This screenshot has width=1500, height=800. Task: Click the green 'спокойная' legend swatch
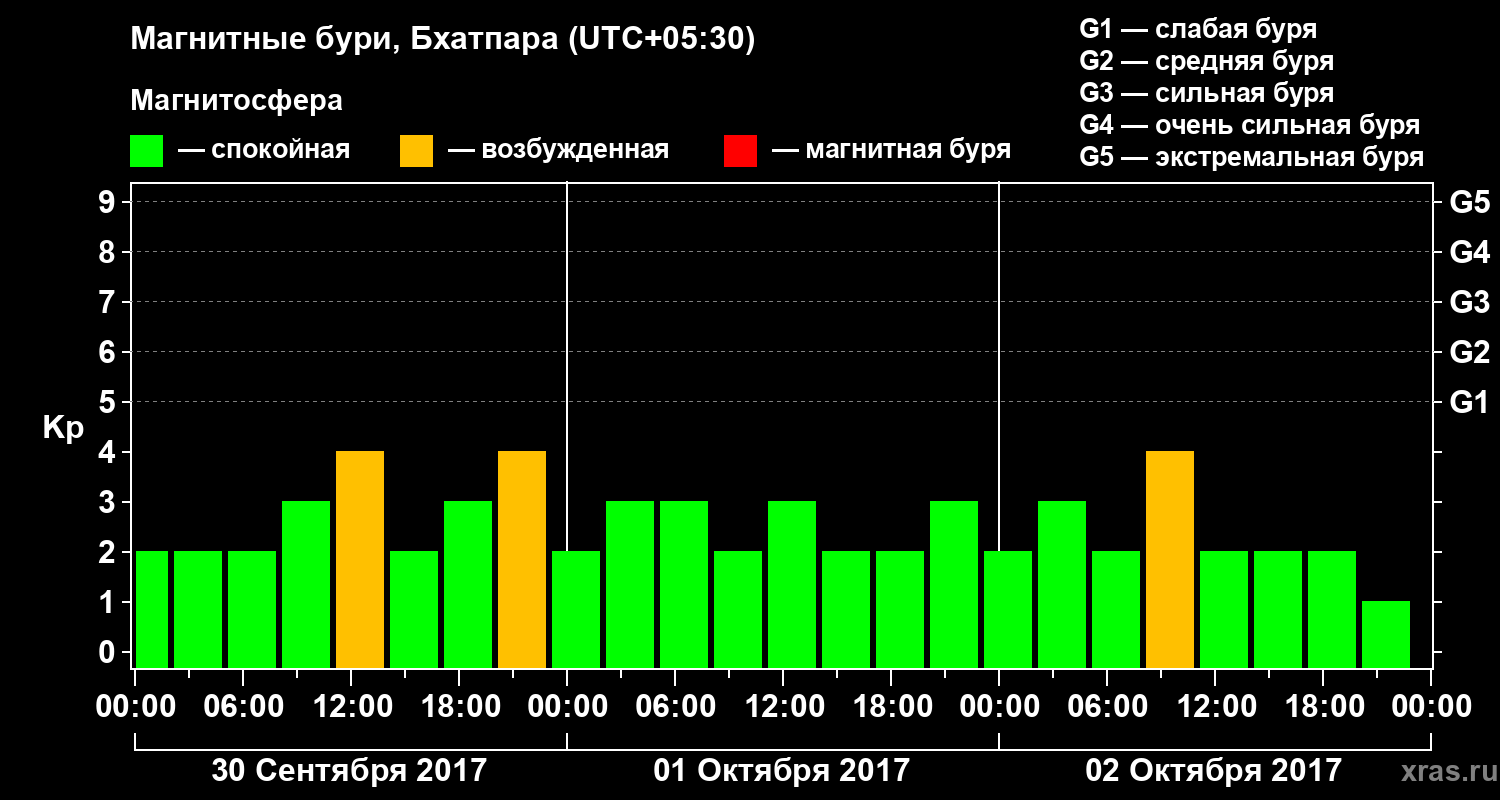[147, 151]
